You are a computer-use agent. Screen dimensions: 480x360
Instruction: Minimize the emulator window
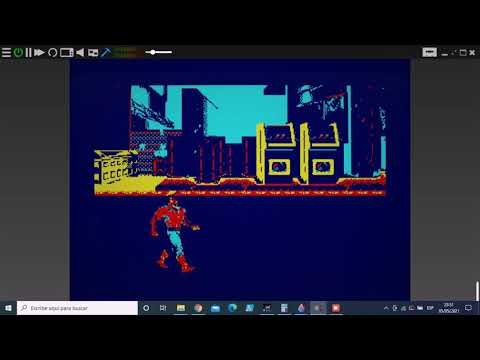[444, 53]
